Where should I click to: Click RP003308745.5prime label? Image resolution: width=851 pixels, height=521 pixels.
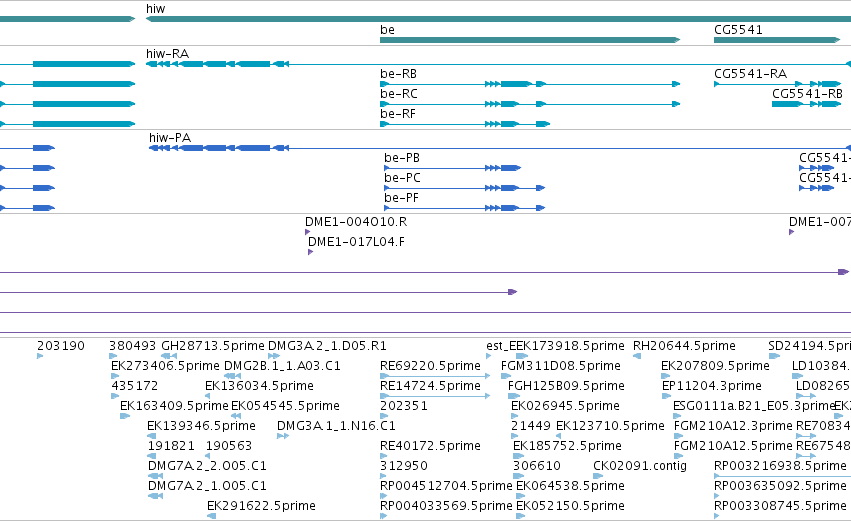(x=780, y=506)
